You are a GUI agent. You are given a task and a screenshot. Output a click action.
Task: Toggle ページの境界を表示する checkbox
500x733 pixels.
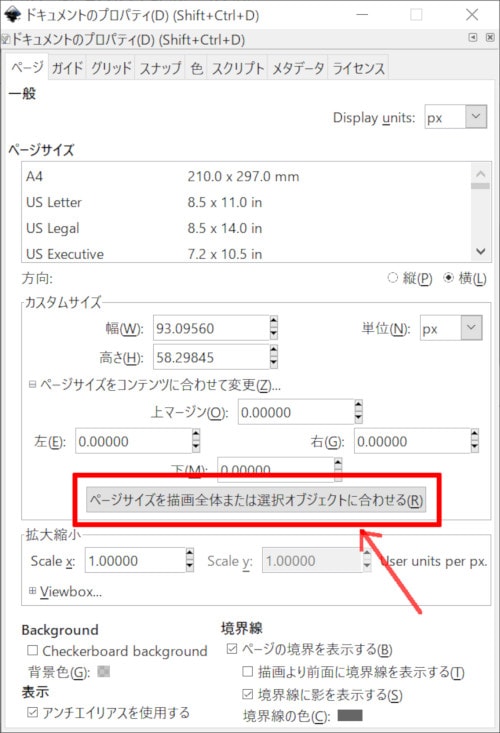(x=232, y=648)
